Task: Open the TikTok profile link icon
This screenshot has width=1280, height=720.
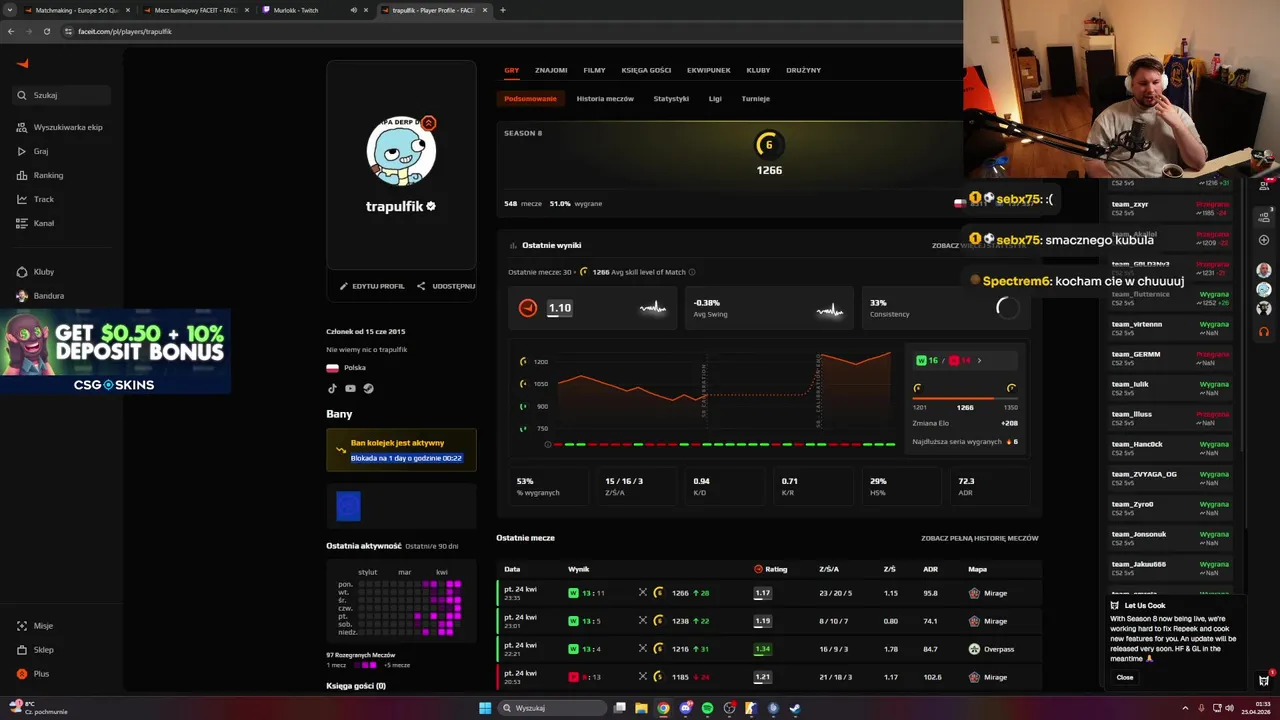Action: coord(332,388)
